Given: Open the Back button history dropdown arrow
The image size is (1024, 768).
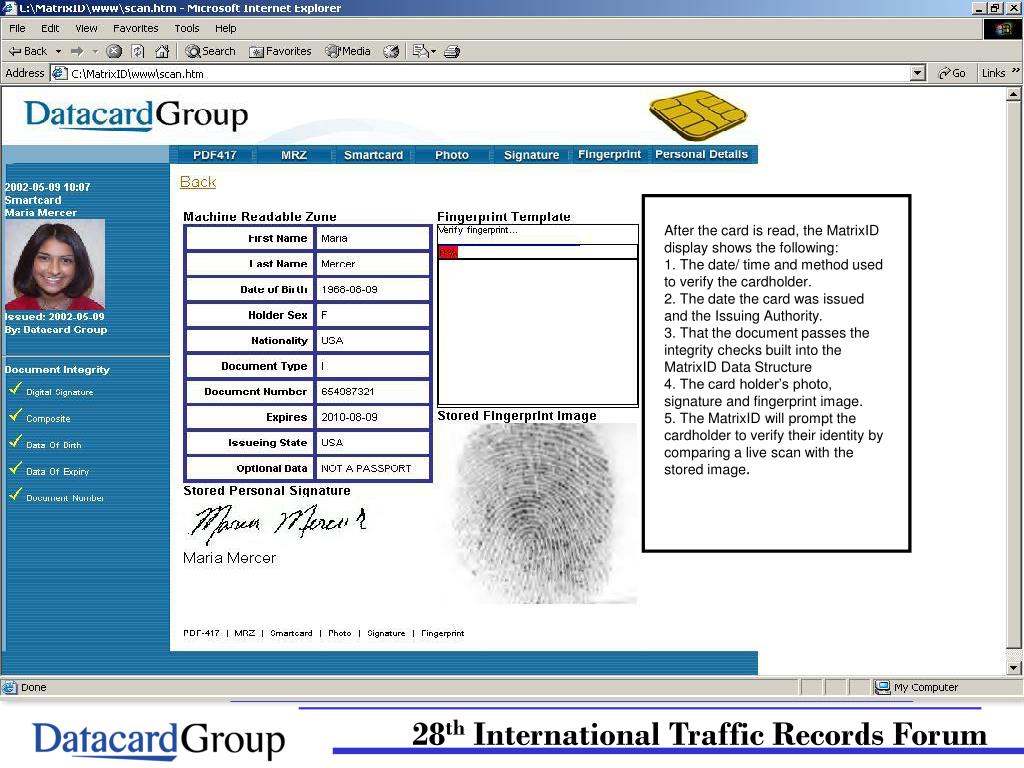Looking at the screenshot, I should tap(58, 51).
